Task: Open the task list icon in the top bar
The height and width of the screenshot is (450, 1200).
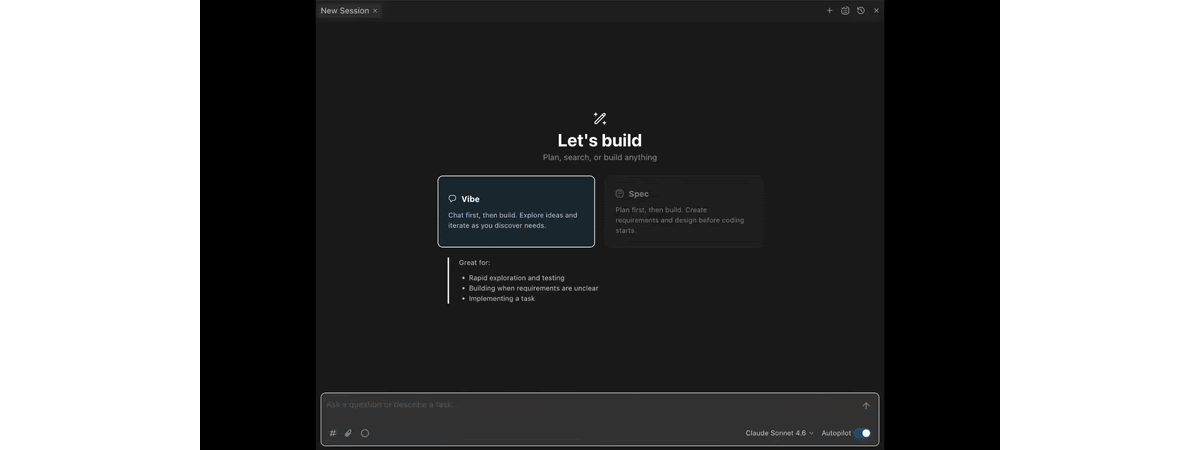Action: [845, 11]
